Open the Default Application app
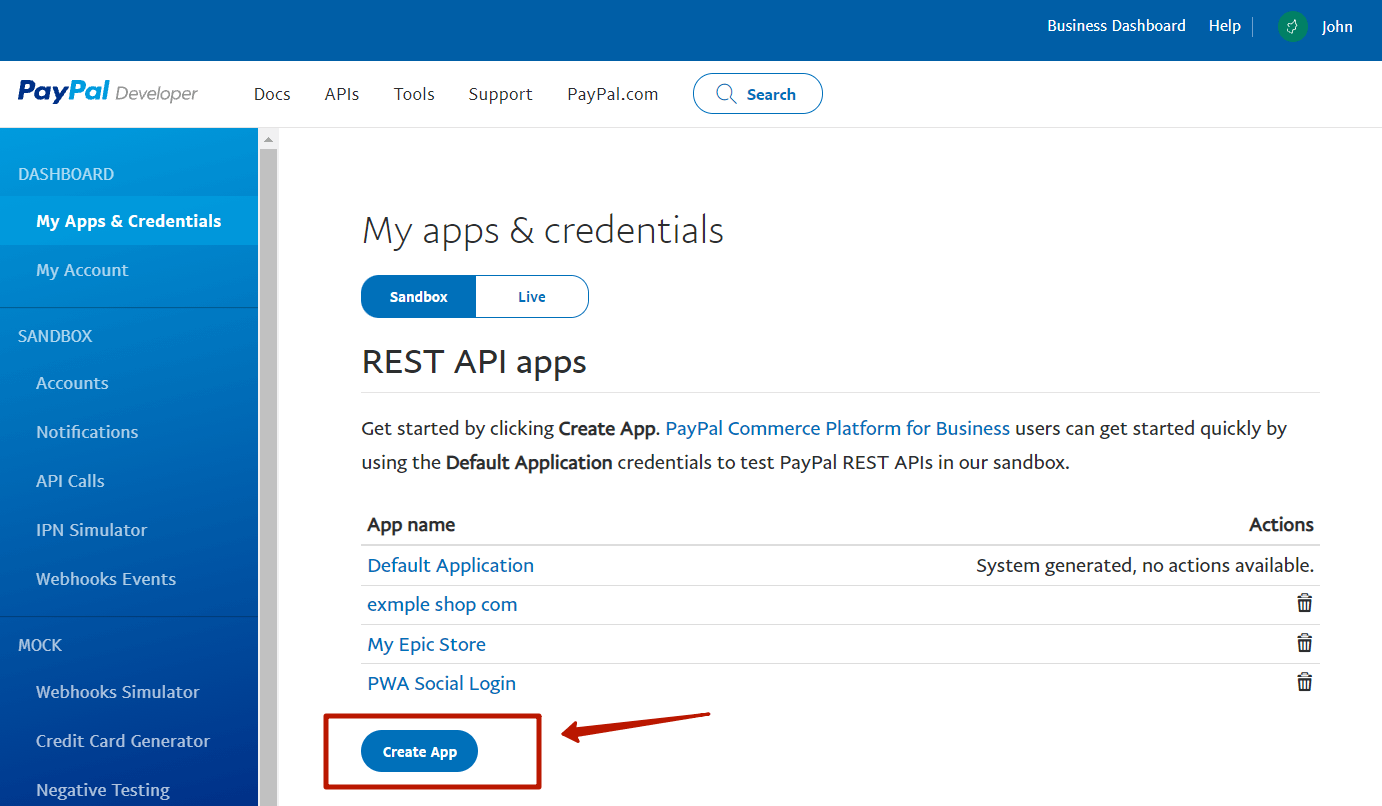The image size is (1382, 806). pyautogui.click(x=450, y=565)
